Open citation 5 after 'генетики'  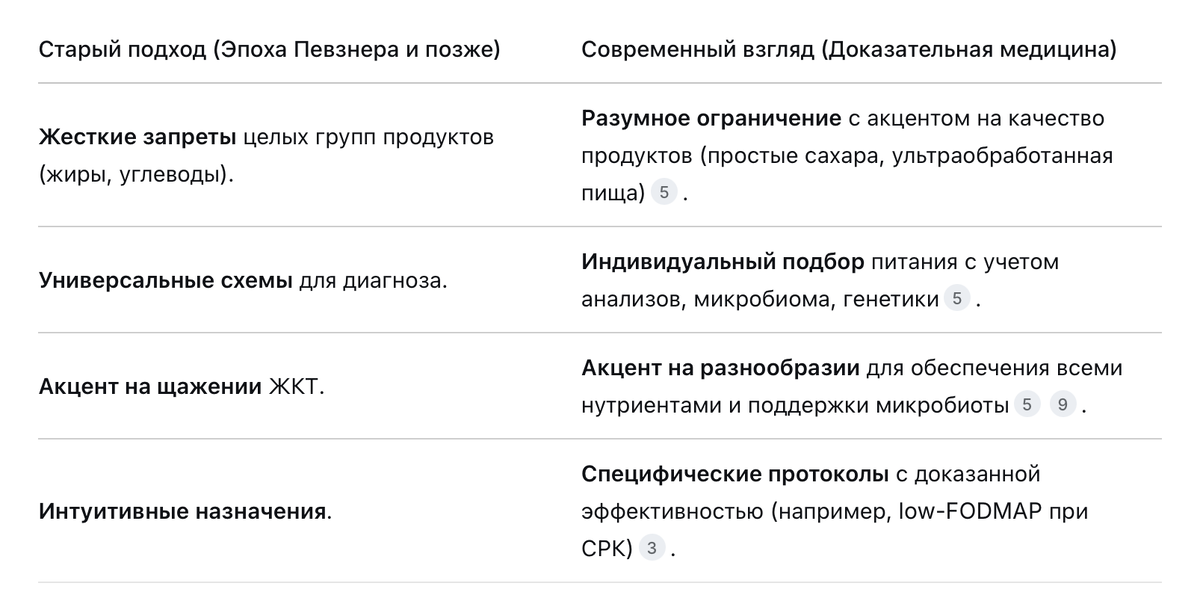click(957, 298)
